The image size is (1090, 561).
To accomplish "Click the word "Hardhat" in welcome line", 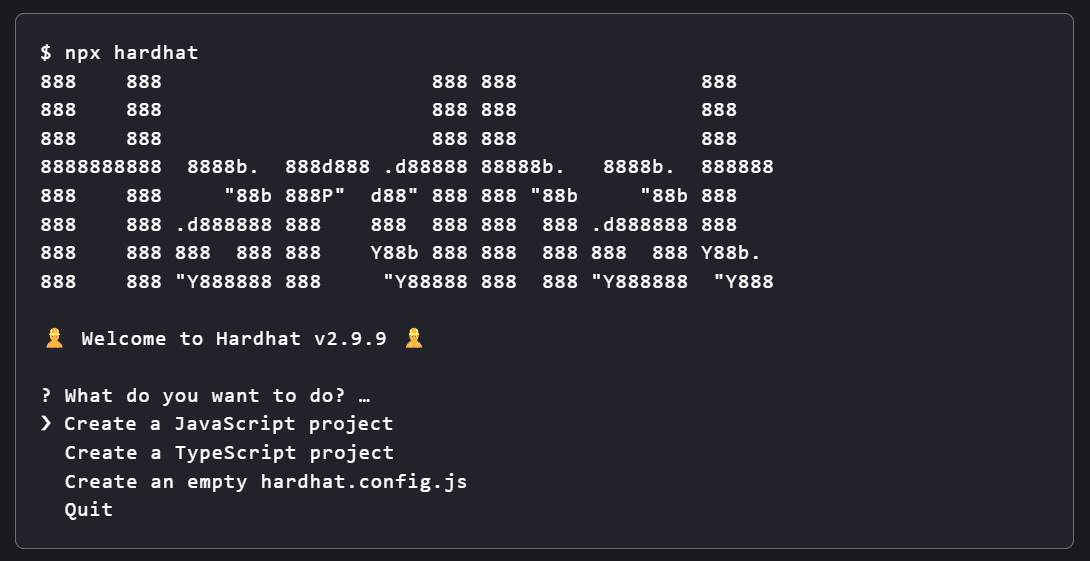I will [x=258, y=339].
